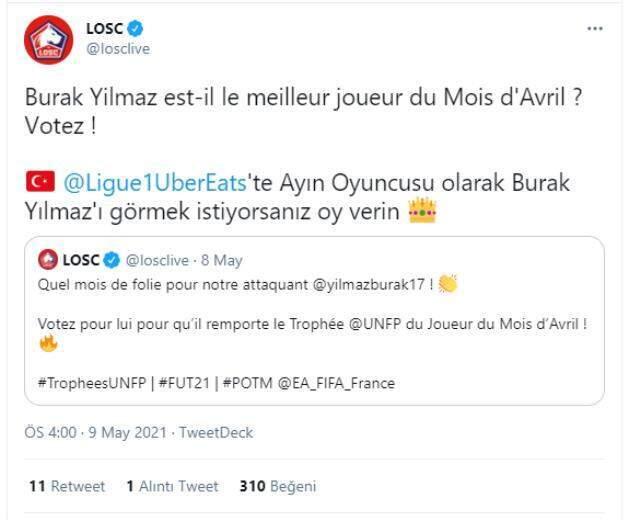Open the @yilmazburak17 mention
The image size is (640, 520).
point(369,284)
